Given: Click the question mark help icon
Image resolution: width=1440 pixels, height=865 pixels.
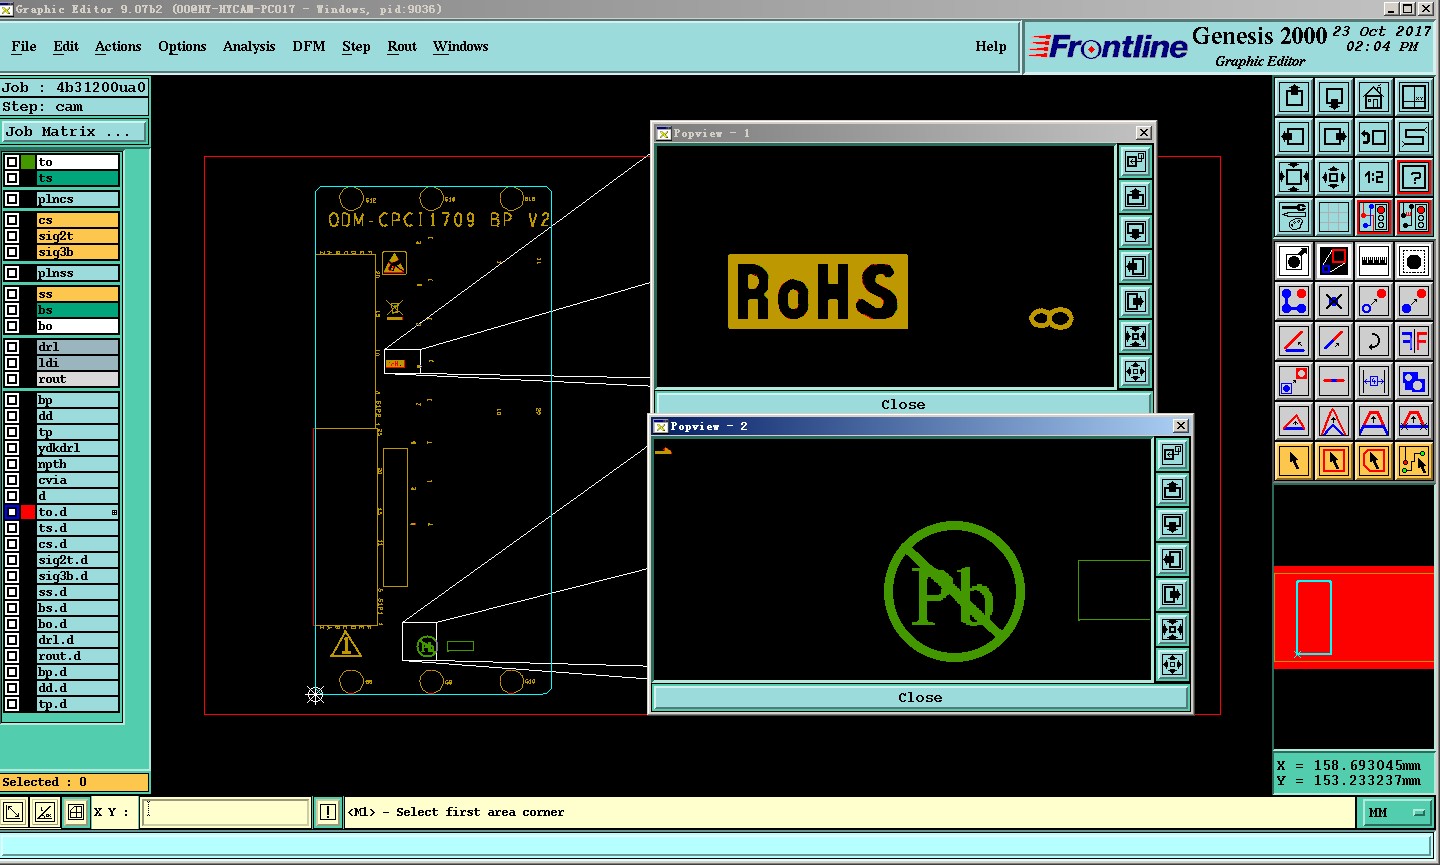Looking at the screenshot, I should tap(1414, 177).
